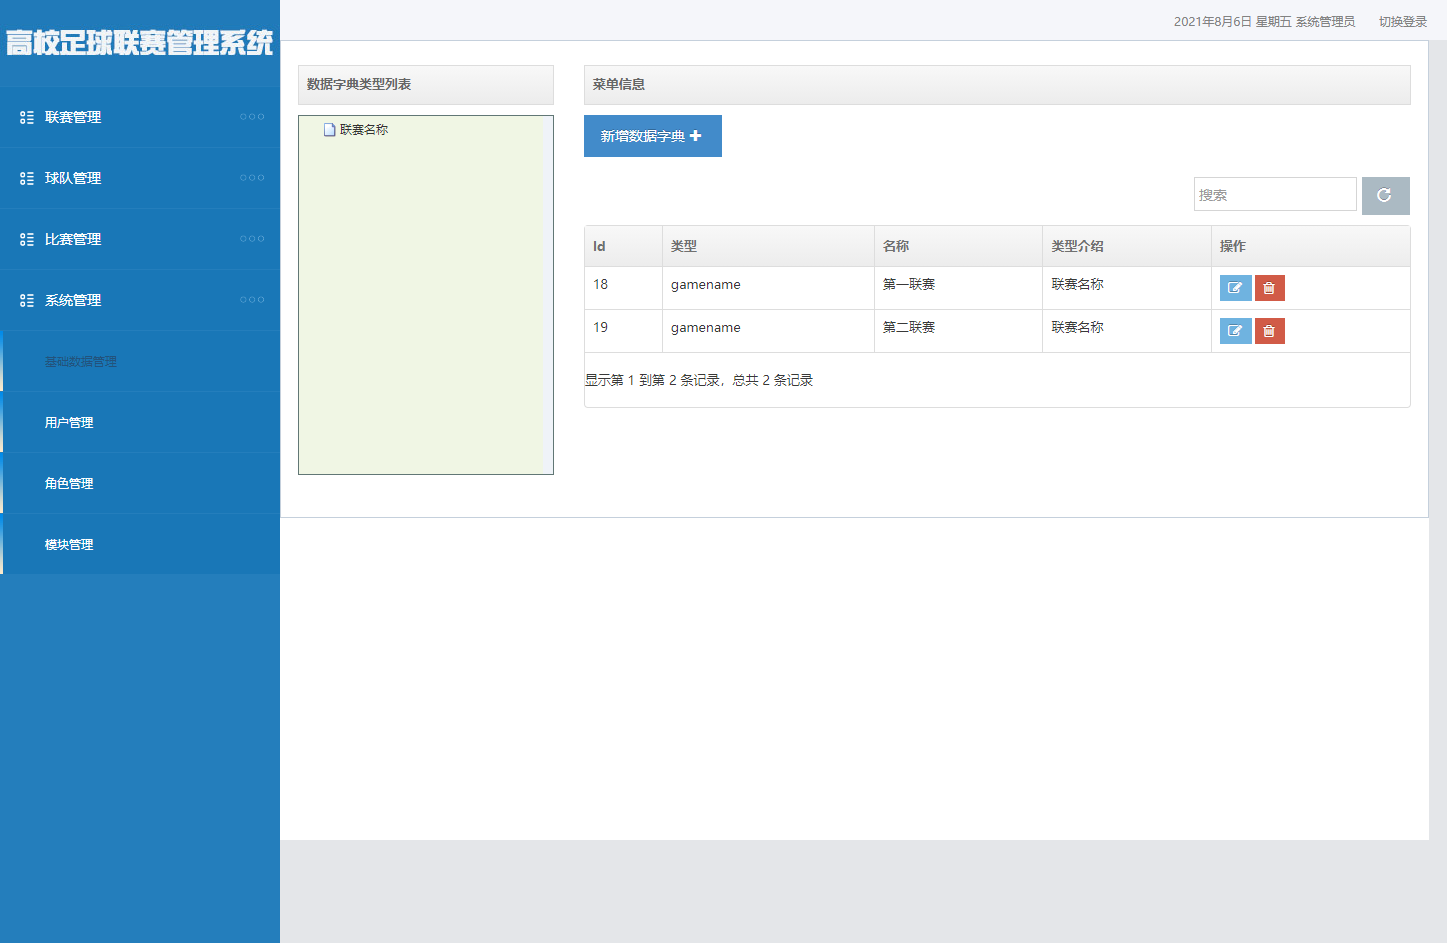Click the 切换登录 link
This screenshot has width=1447, height=943.
tap(1402, 22)
